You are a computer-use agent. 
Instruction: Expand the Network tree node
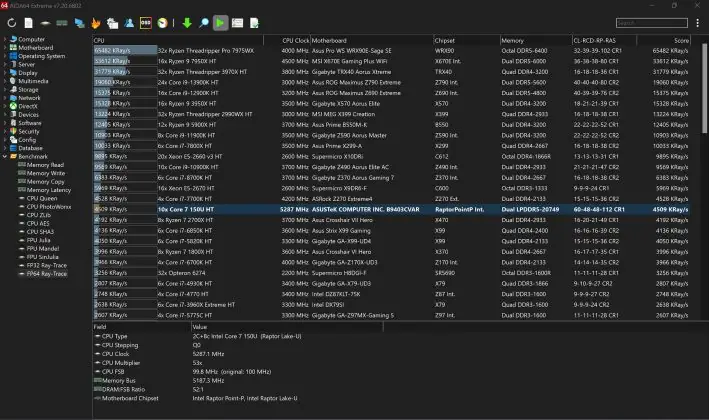pos(5,98)
